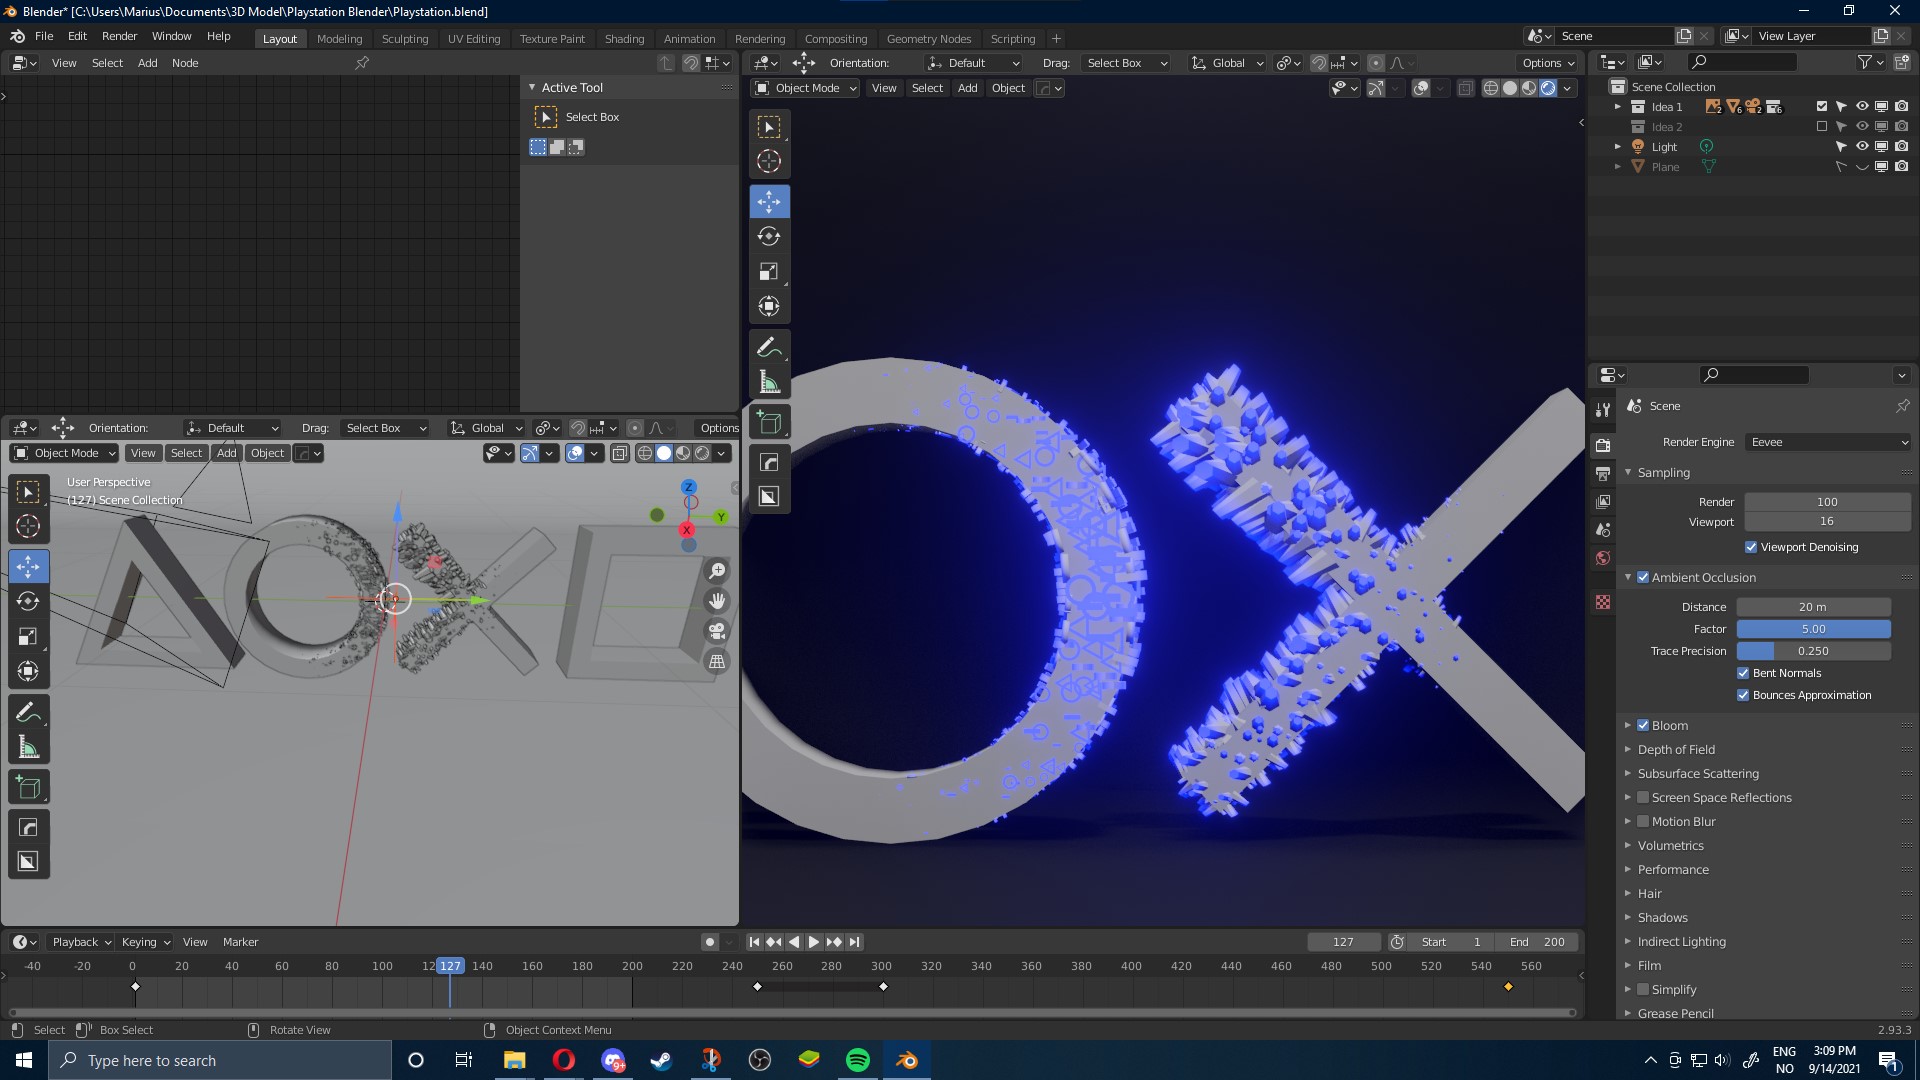Hide the Light collection in viewport

(1862, 146)
